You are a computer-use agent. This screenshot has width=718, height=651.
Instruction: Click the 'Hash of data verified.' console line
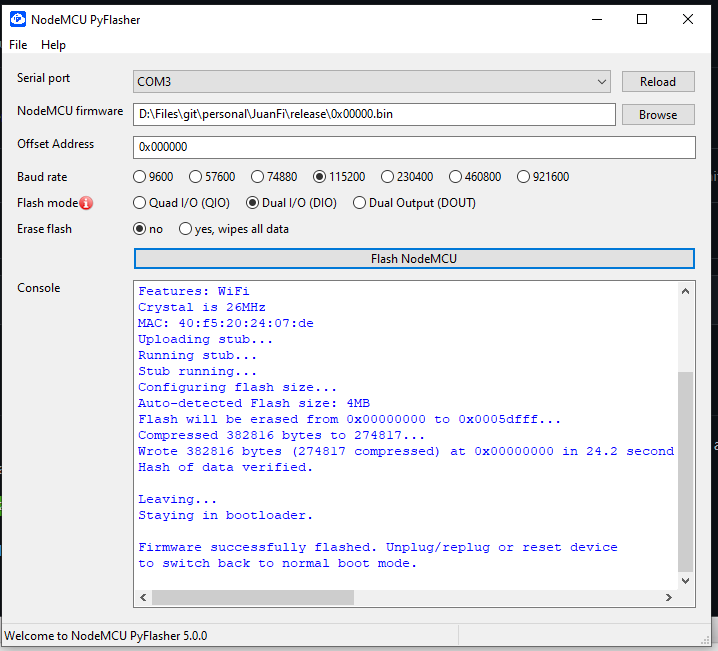225,467
